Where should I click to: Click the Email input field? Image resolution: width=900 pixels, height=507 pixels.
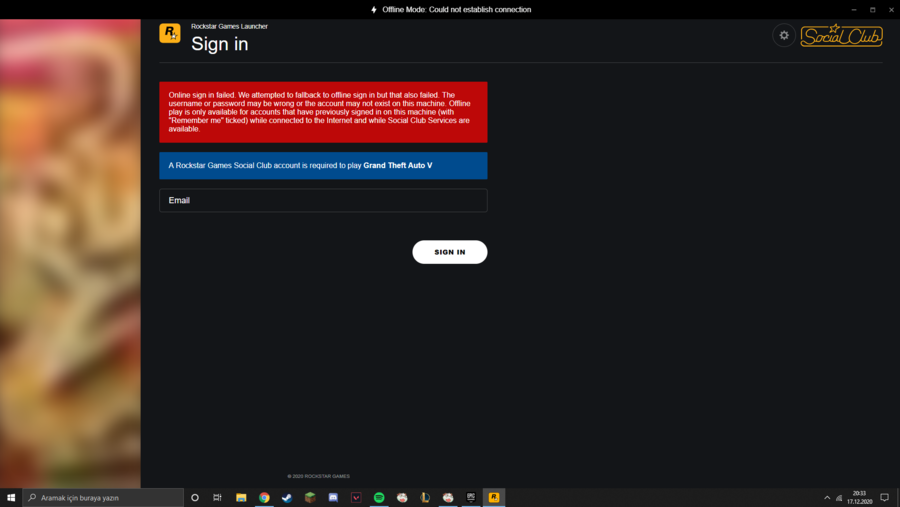pyautogui.click(x=323, y=200)
